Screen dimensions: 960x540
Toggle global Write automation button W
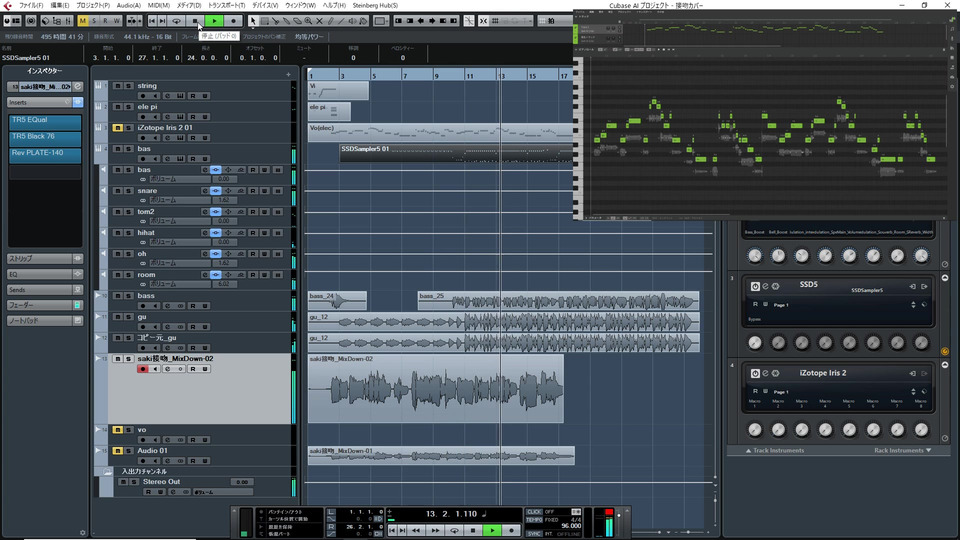pyautogui.click(x=116, y=21)
